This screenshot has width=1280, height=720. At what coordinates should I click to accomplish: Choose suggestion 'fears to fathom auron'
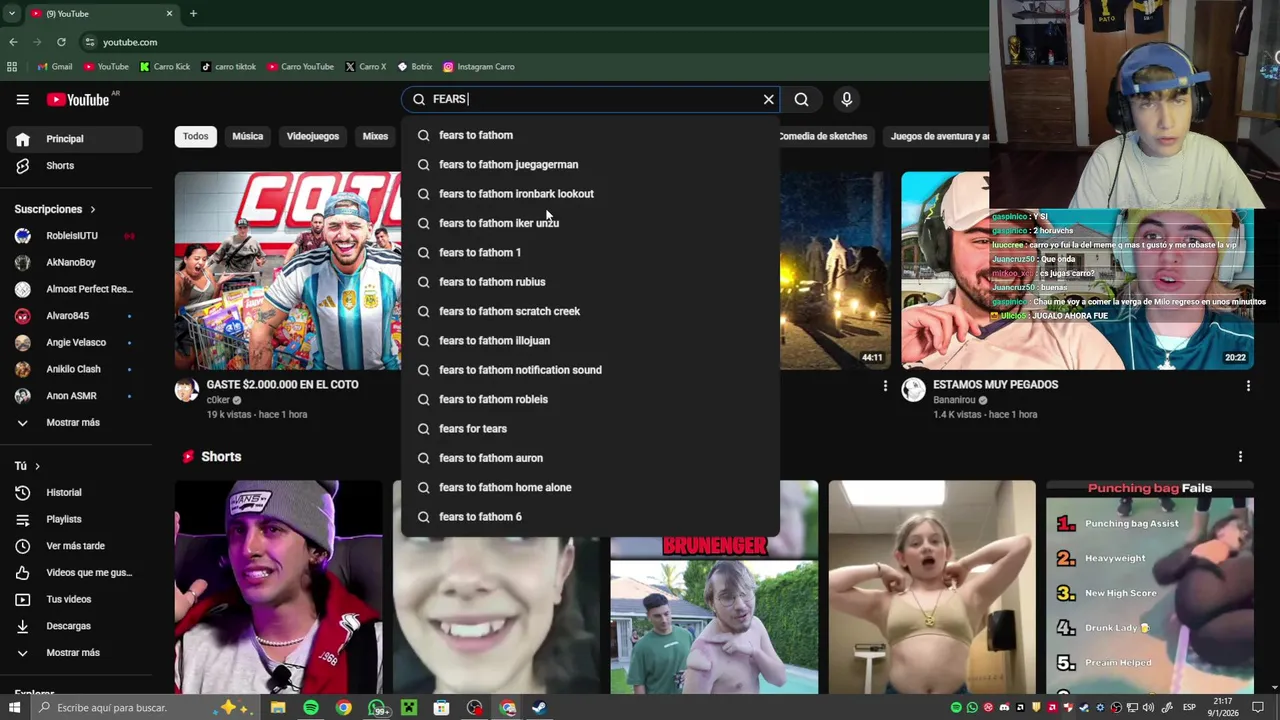click(x=590, y=458)
